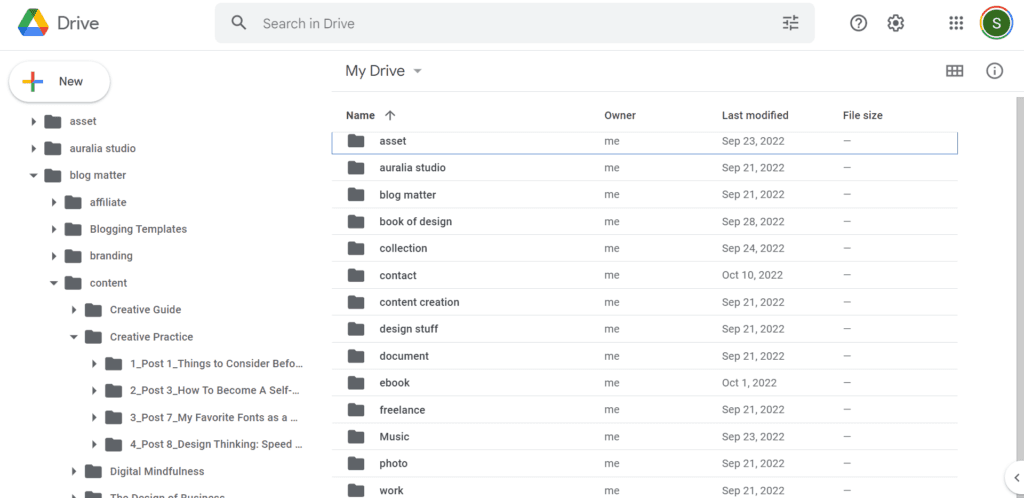1024x498 pixels.
Task: Click the search magnifier icon
Action: pos(239,23)
